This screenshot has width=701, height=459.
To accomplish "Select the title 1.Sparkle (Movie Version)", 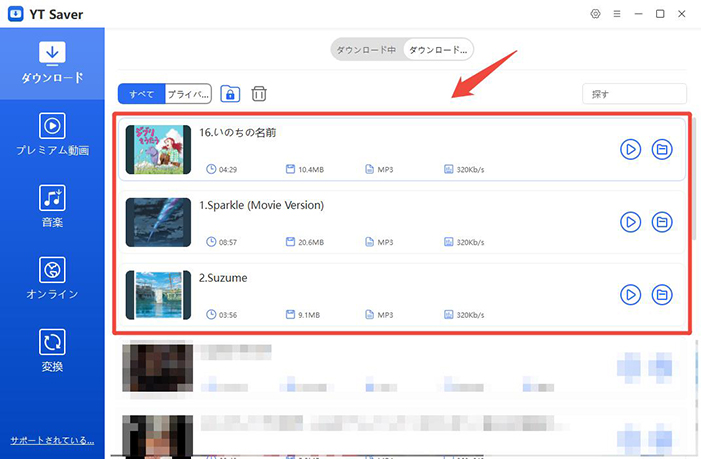I will 262,205.
